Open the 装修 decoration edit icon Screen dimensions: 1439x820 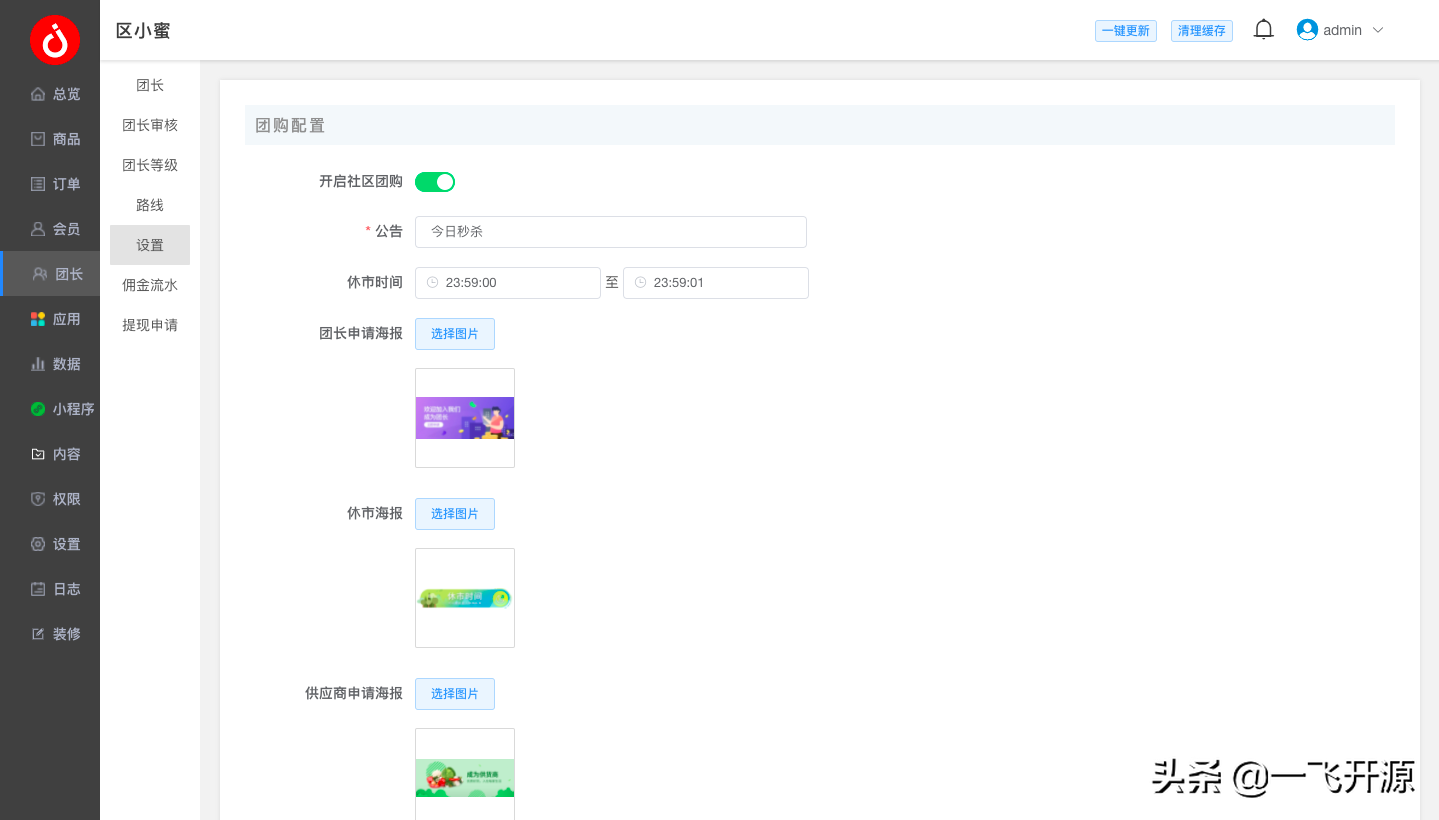click(38, 634)
